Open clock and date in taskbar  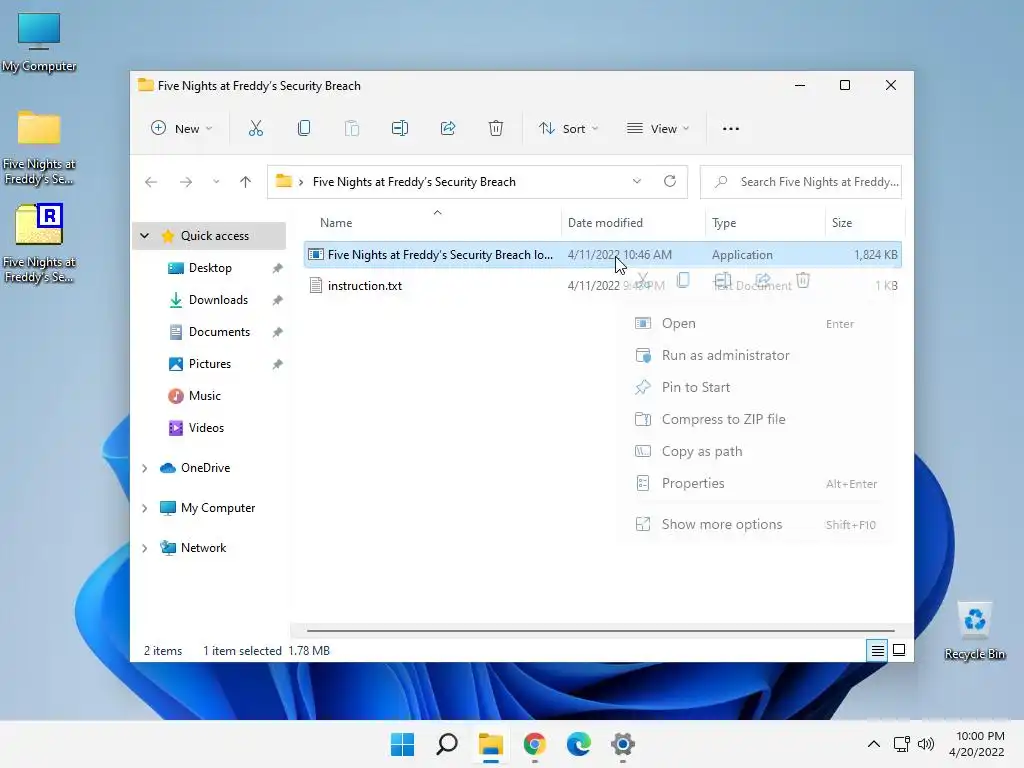[x=977, y=744]
